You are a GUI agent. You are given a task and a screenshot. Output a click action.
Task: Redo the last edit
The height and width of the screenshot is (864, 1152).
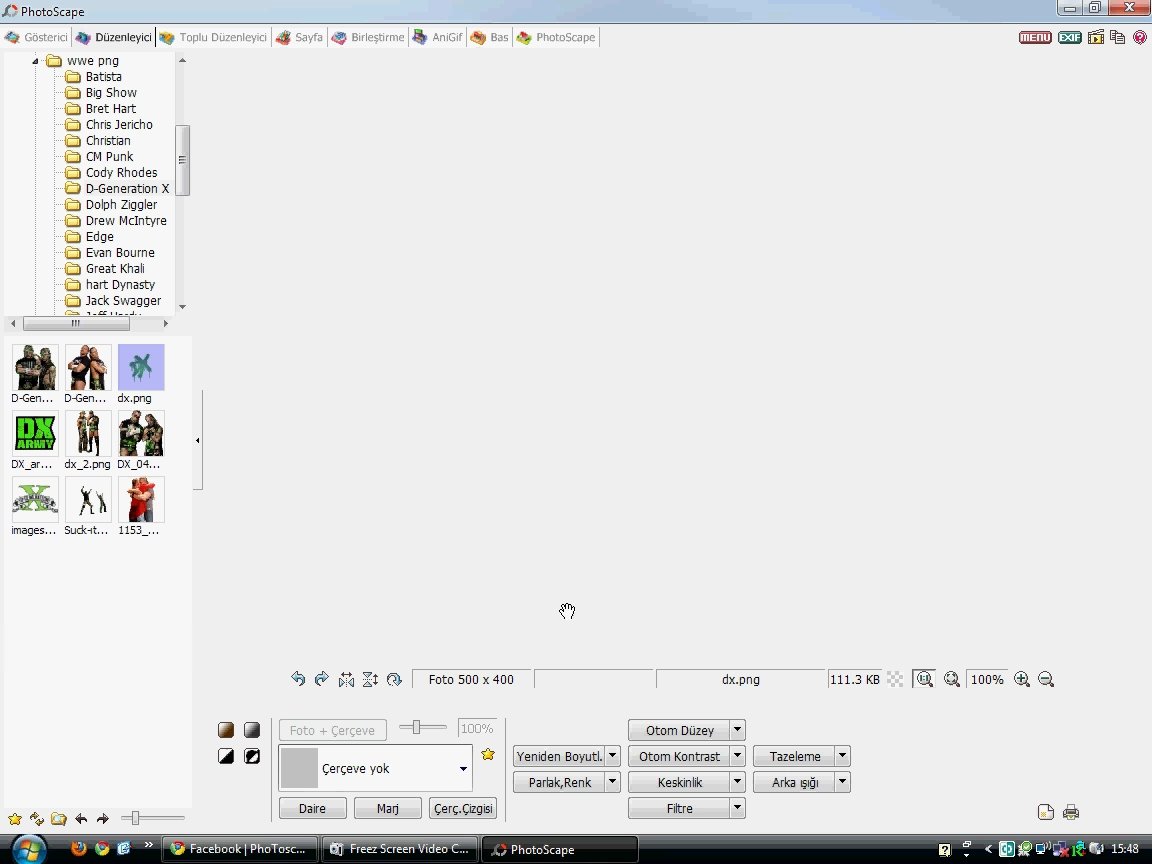click(322, 679)
